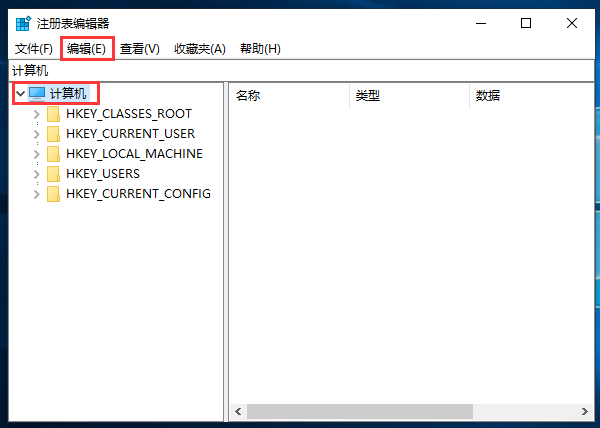The image size is (600, 428).
Task: Select the HKEY_CLASSES_ROOT label
Action: (129, 114)
